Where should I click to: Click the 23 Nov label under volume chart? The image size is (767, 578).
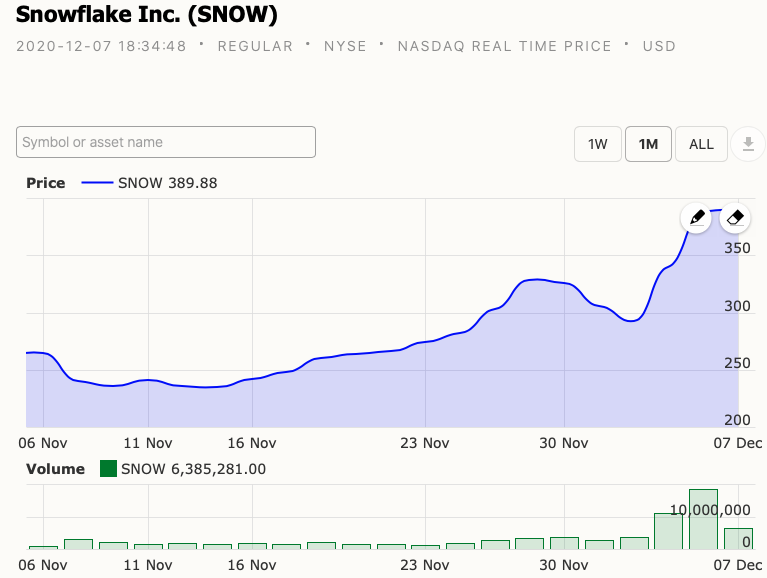point(425,566)
